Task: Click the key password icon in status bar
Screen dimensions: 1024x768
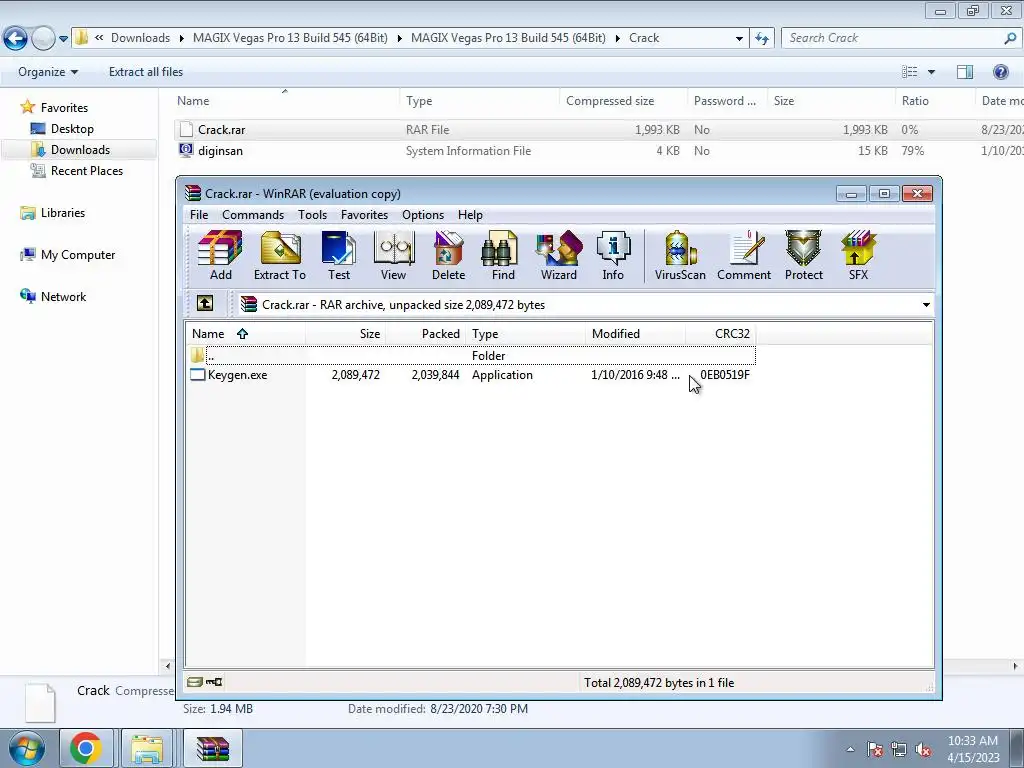Action: coord(214,682)
